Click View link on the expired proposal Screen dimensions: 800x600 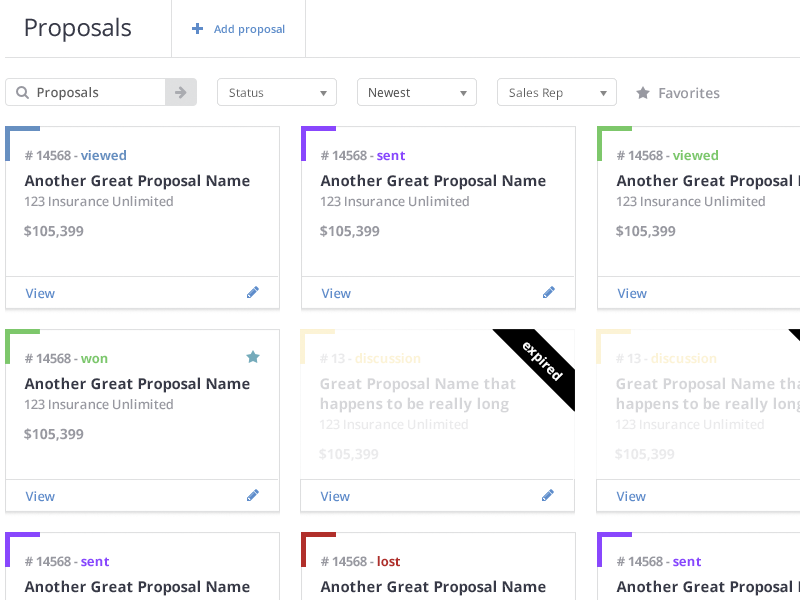[x=335, y=496]
